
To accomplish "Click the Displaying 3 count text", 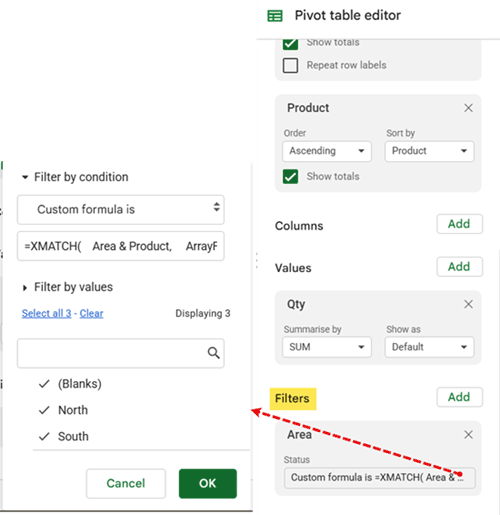I will 203,313.
